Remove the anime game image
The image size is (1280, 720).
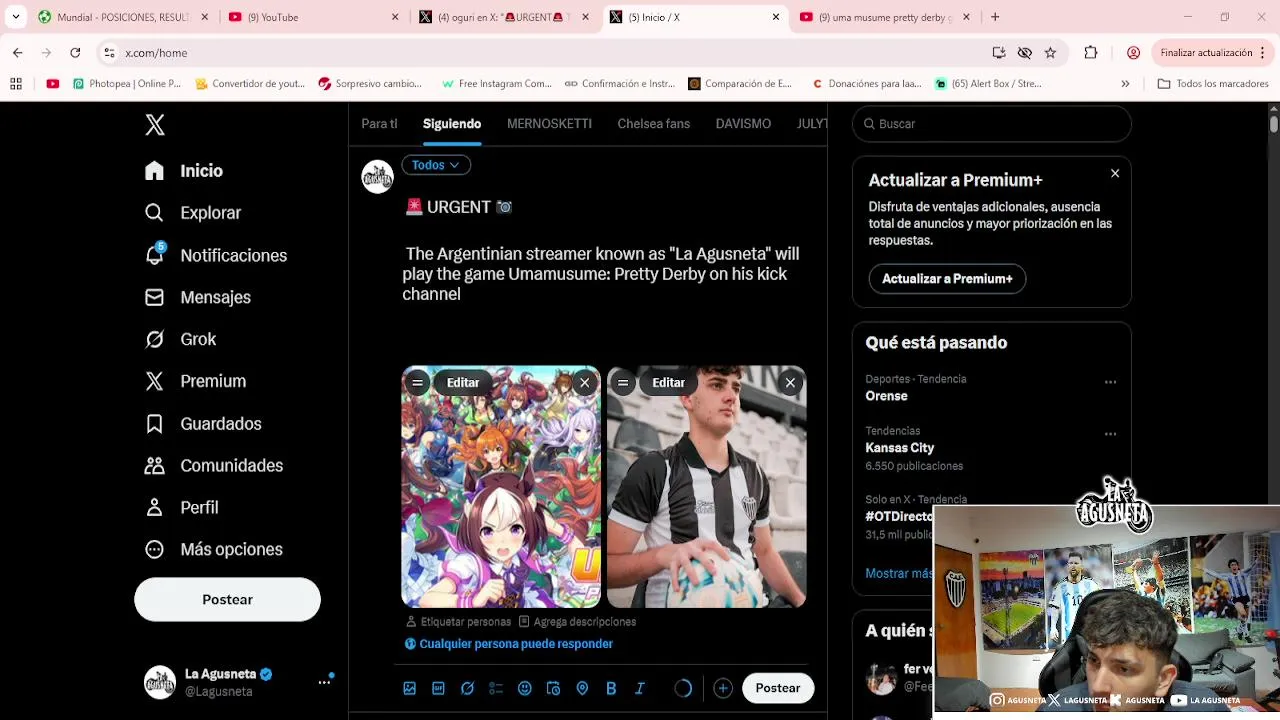(584, 383)
